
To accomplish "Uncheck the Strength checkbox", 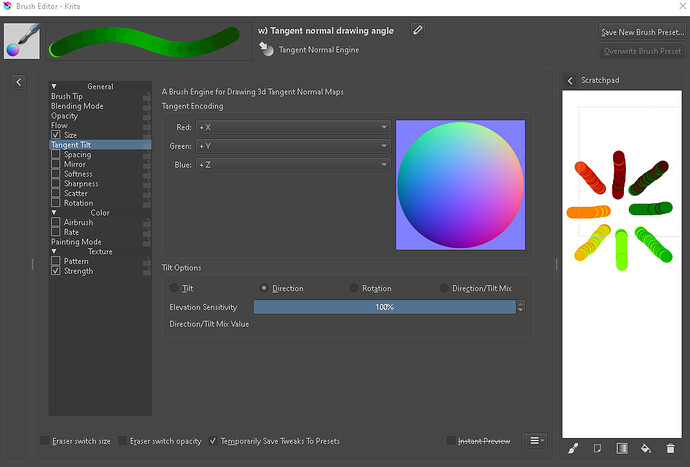I will coord(55,271).
